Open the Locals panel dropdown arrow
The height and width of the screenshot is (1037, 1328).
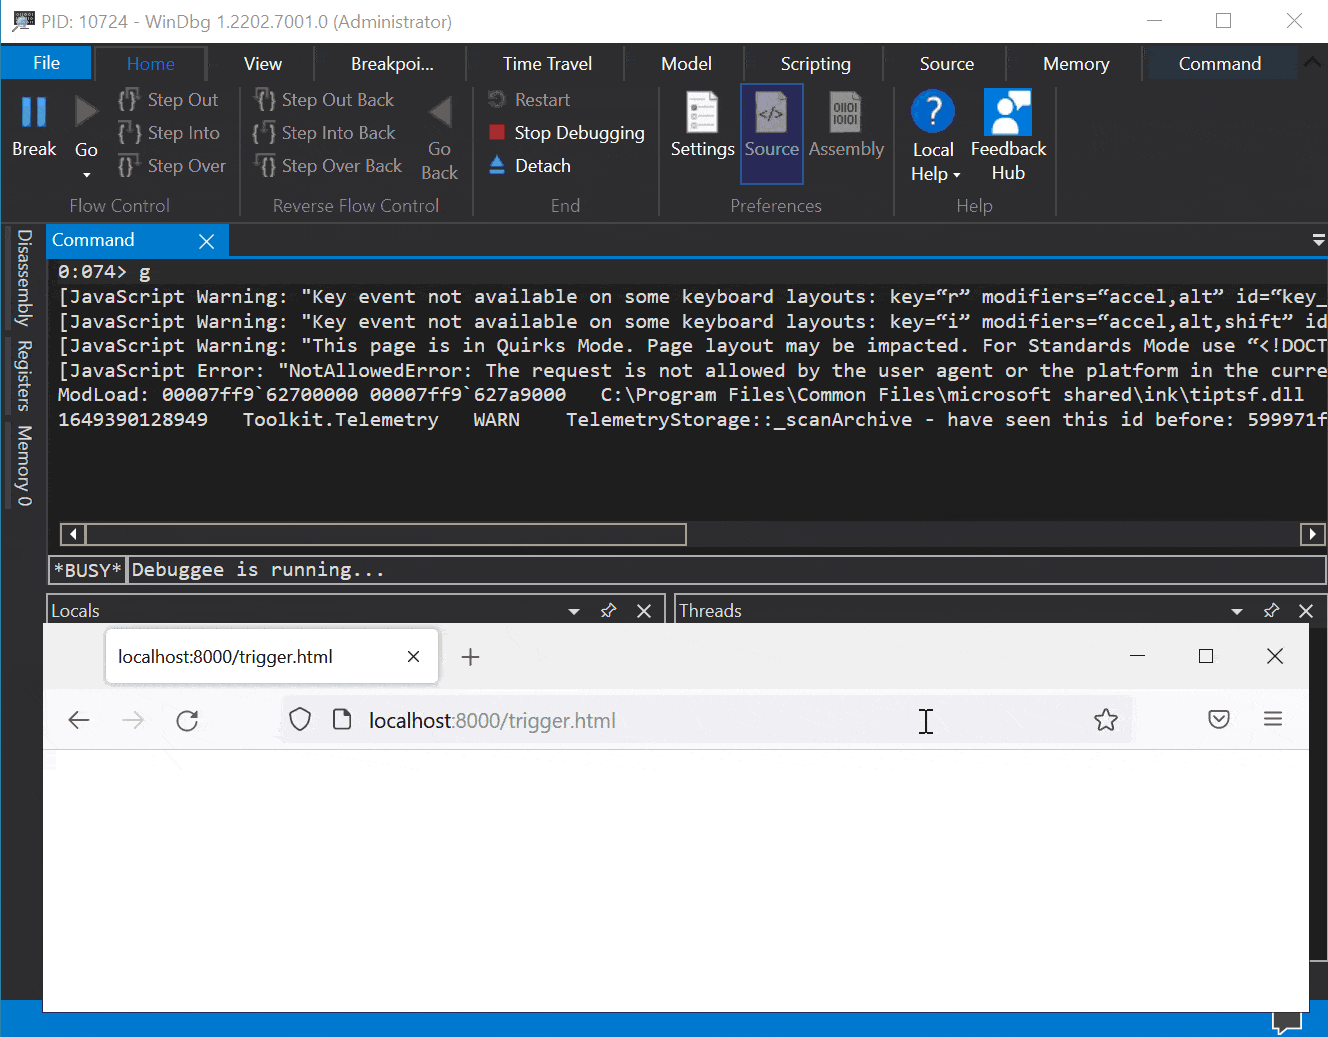click(x=573, y=611)
